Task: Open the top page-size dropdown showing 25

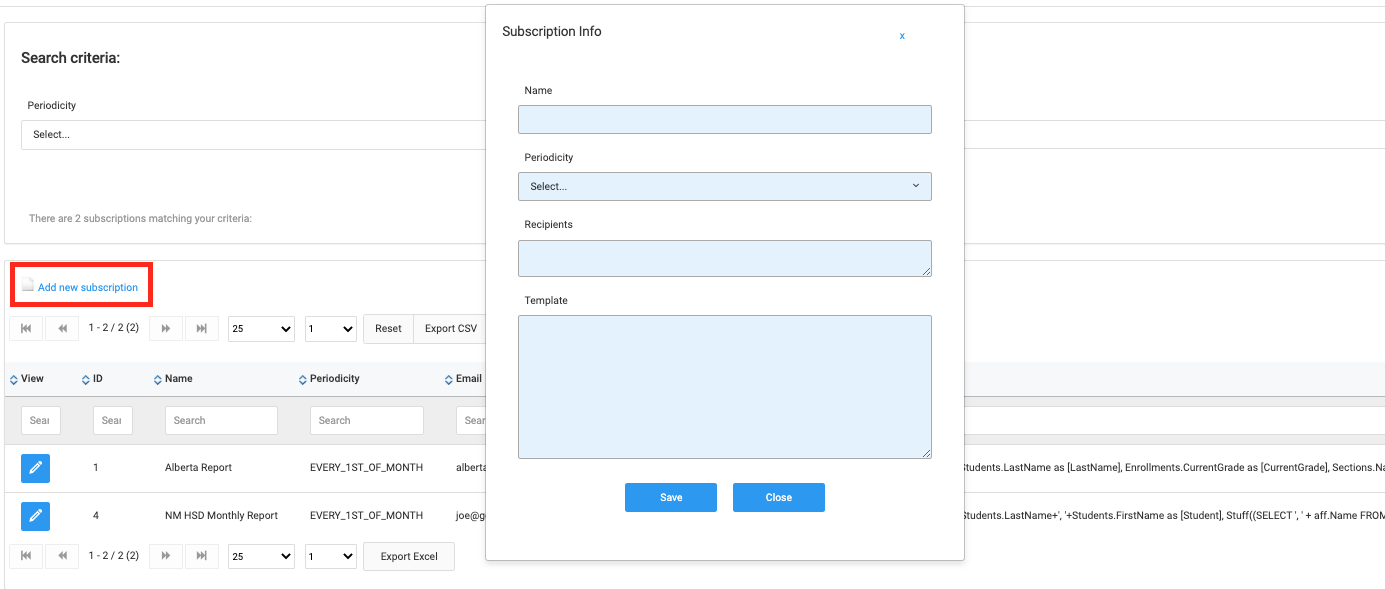Action: (x=261, y=328)
